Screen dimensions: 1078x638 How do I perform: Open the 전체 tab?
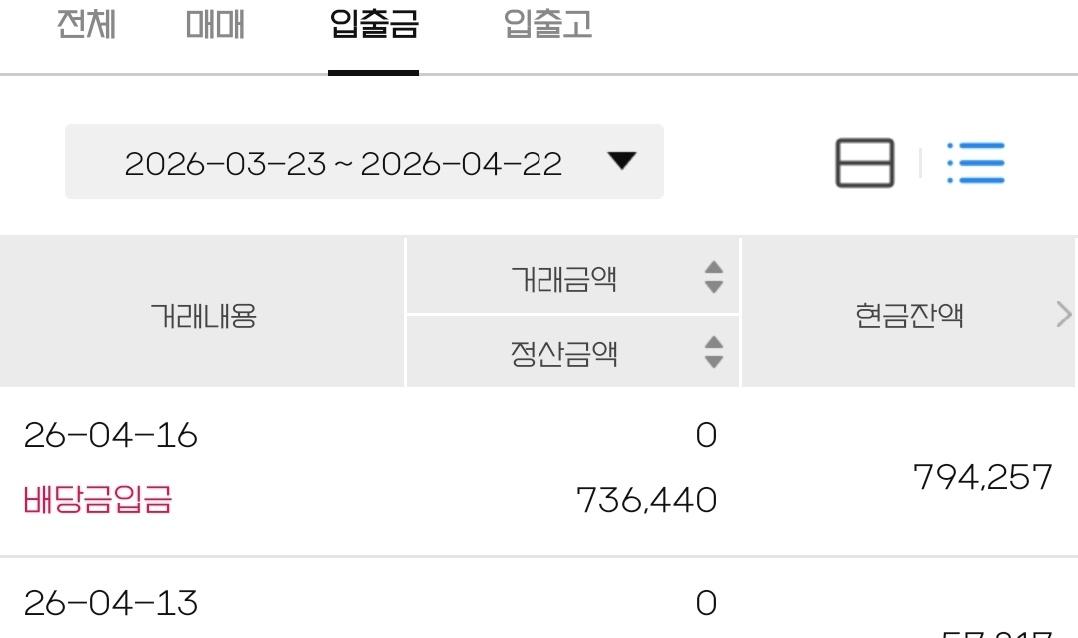tap(86, 25)
